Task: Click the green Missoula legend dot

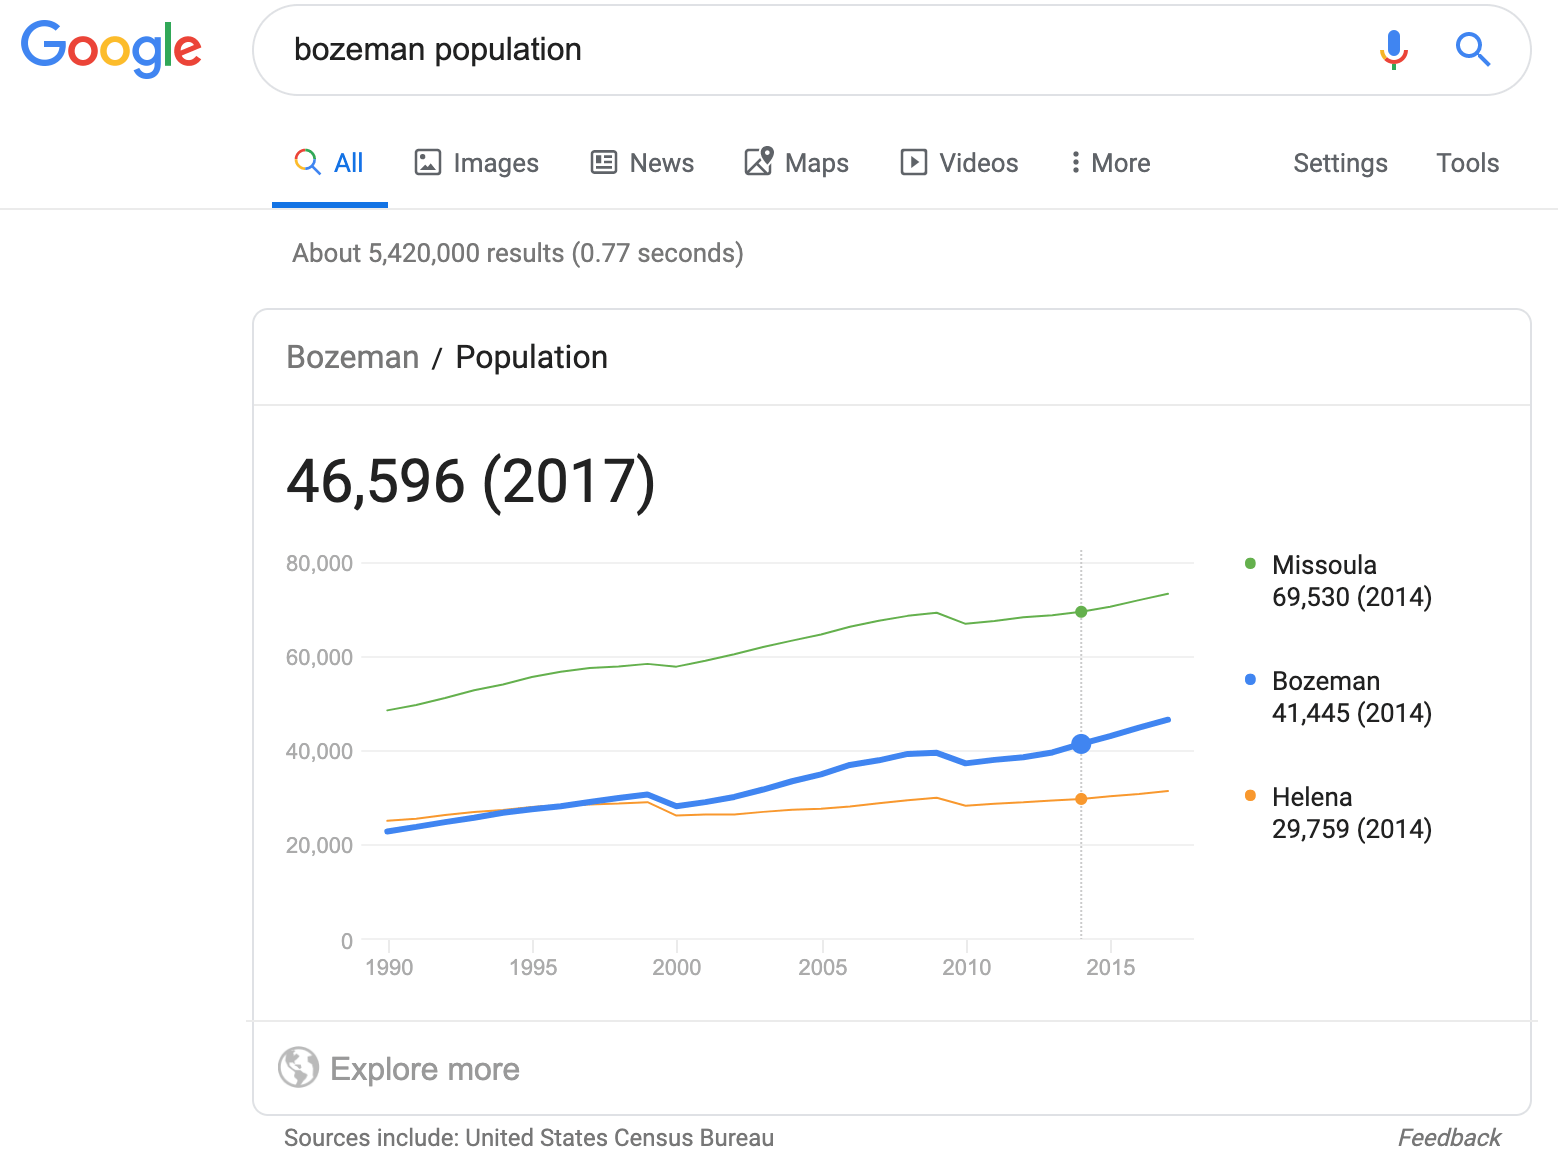Action: (x=1250, y=564)
